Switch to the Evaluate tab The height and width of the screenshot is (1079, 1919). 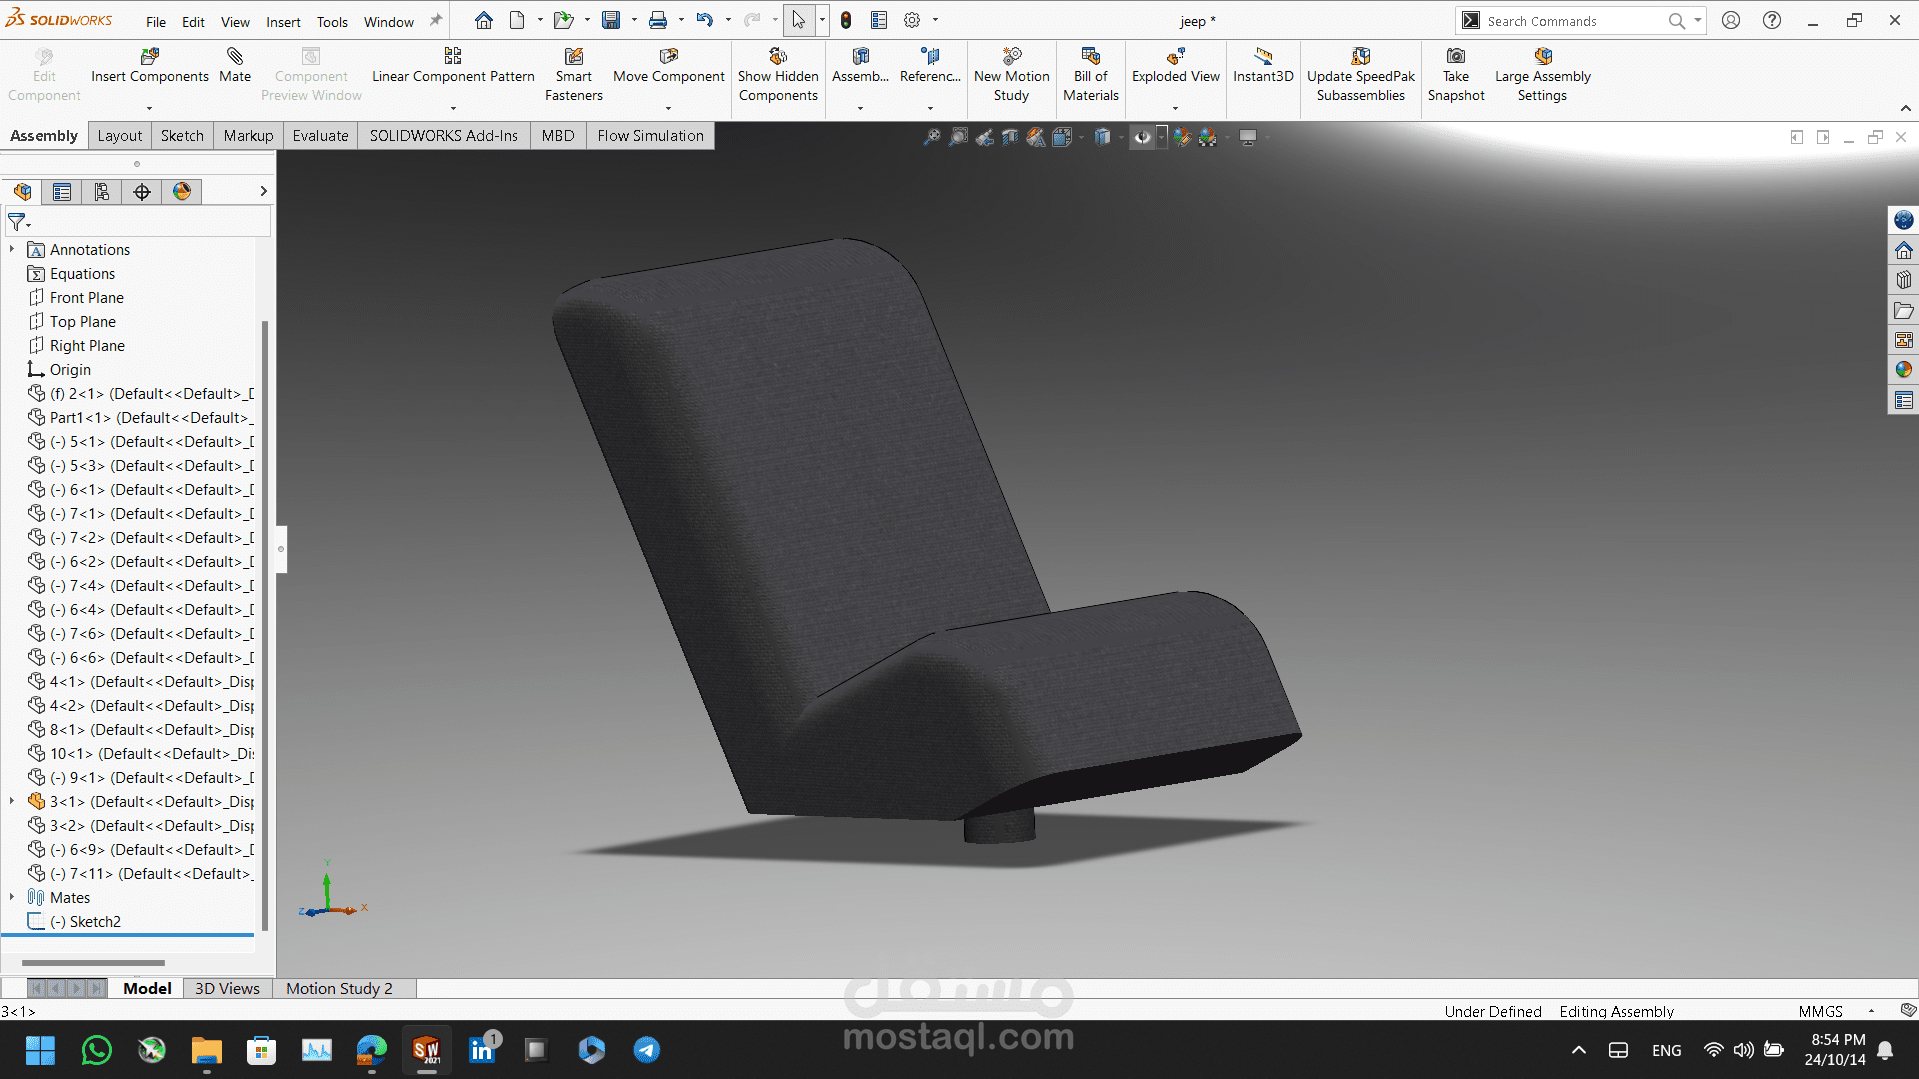point(320,136)
